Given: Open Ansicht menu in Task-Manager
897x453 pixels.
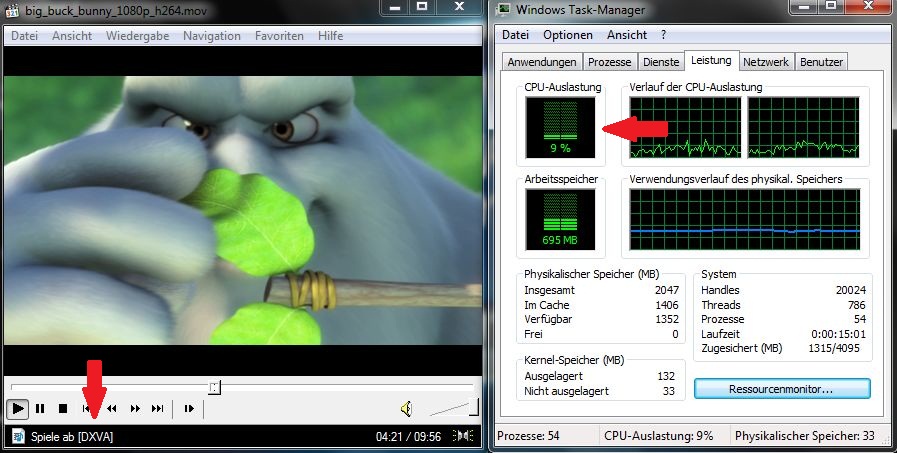Looking at the screenshot, I should point(627,35).
